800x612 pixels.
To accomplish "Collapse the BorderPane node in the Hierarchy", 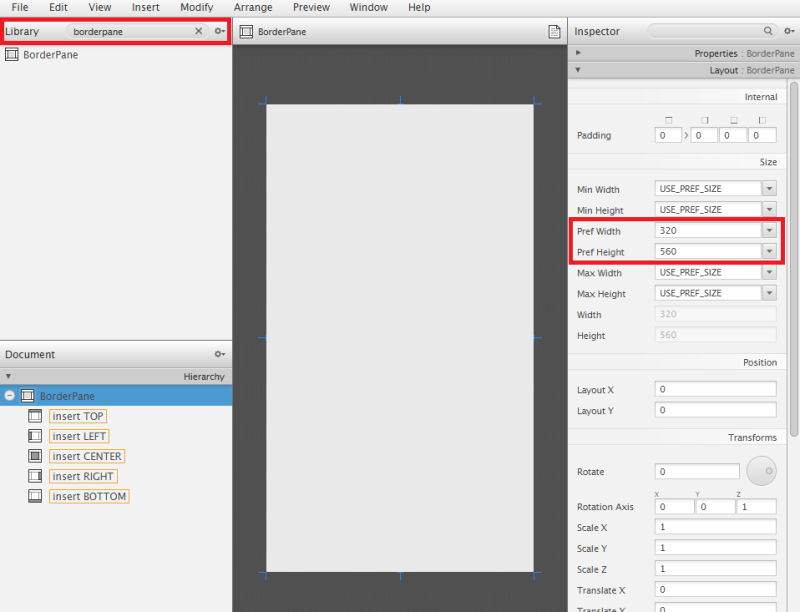I will pyautogui.click(x=9, y=396).
